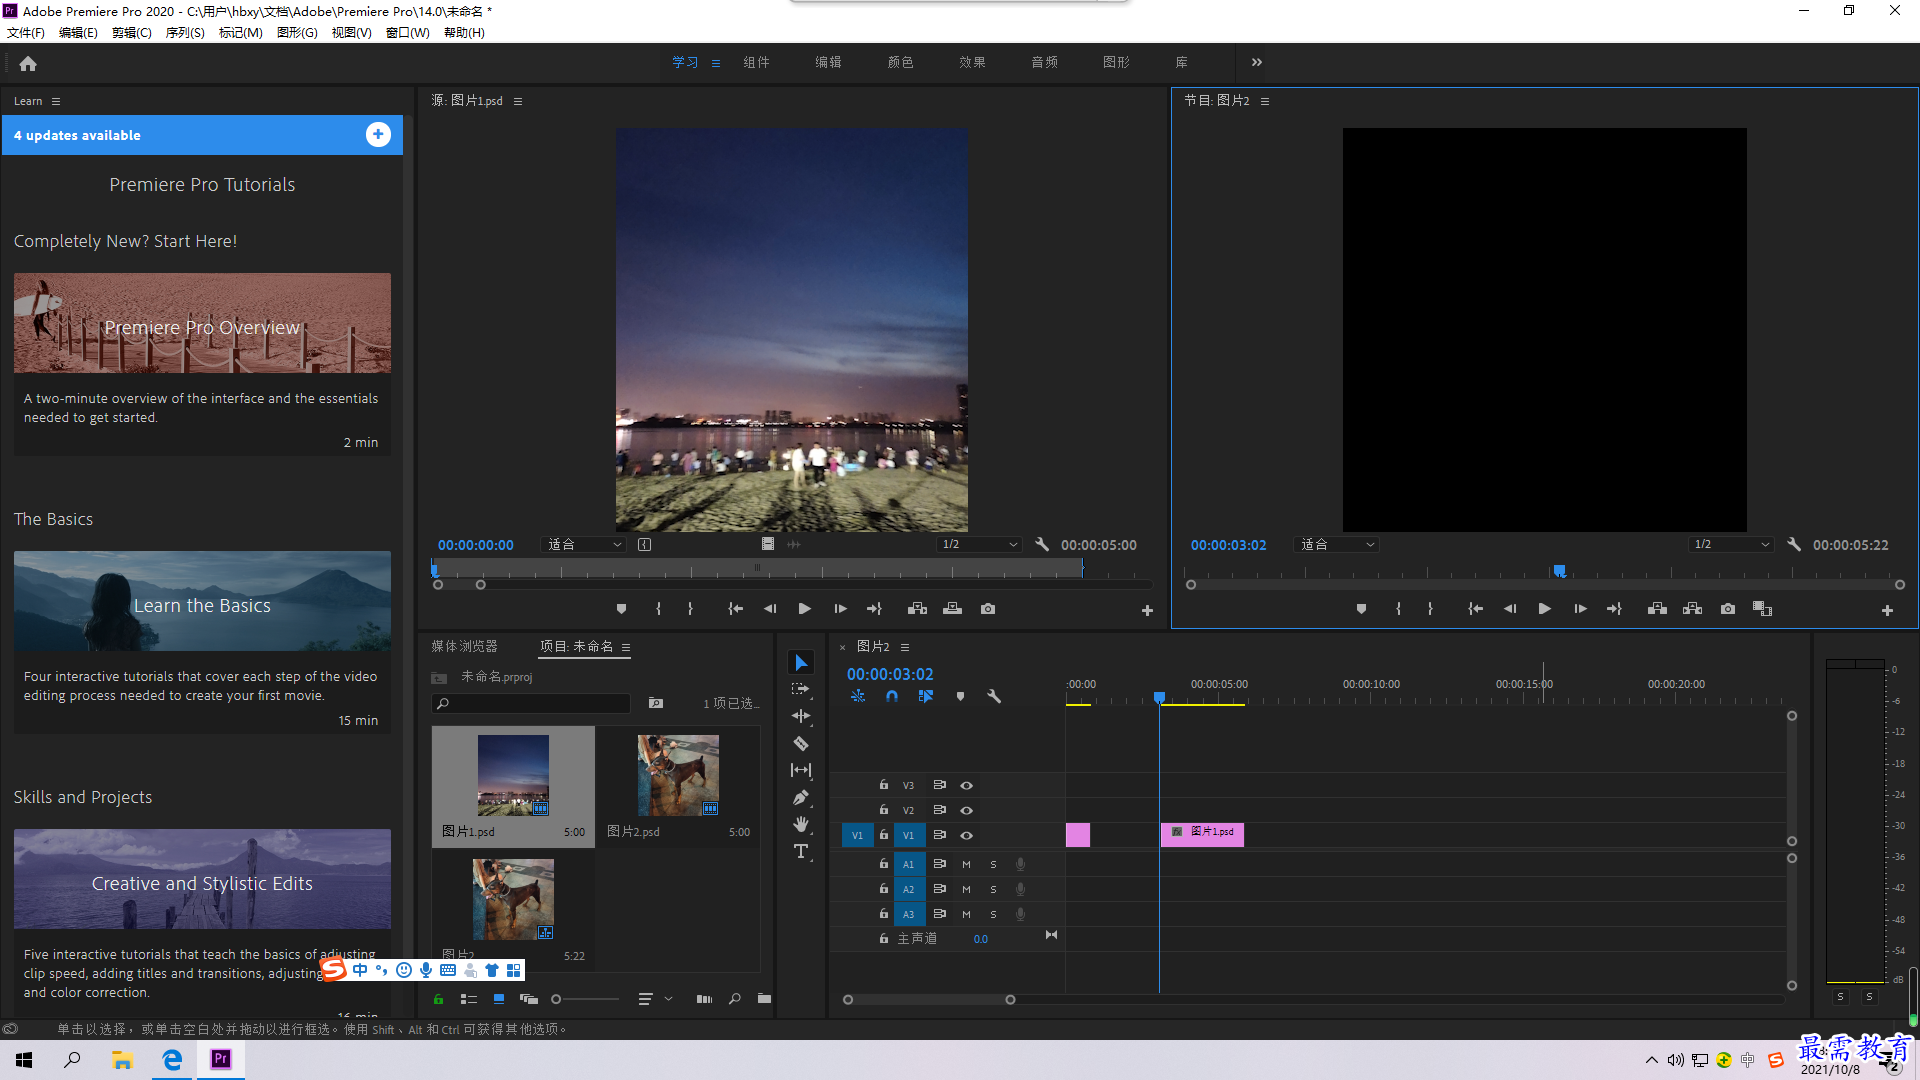Open 媒体浏览器 tab
The width and height of the screenshot is (1920, 1080).
[464, 647]
